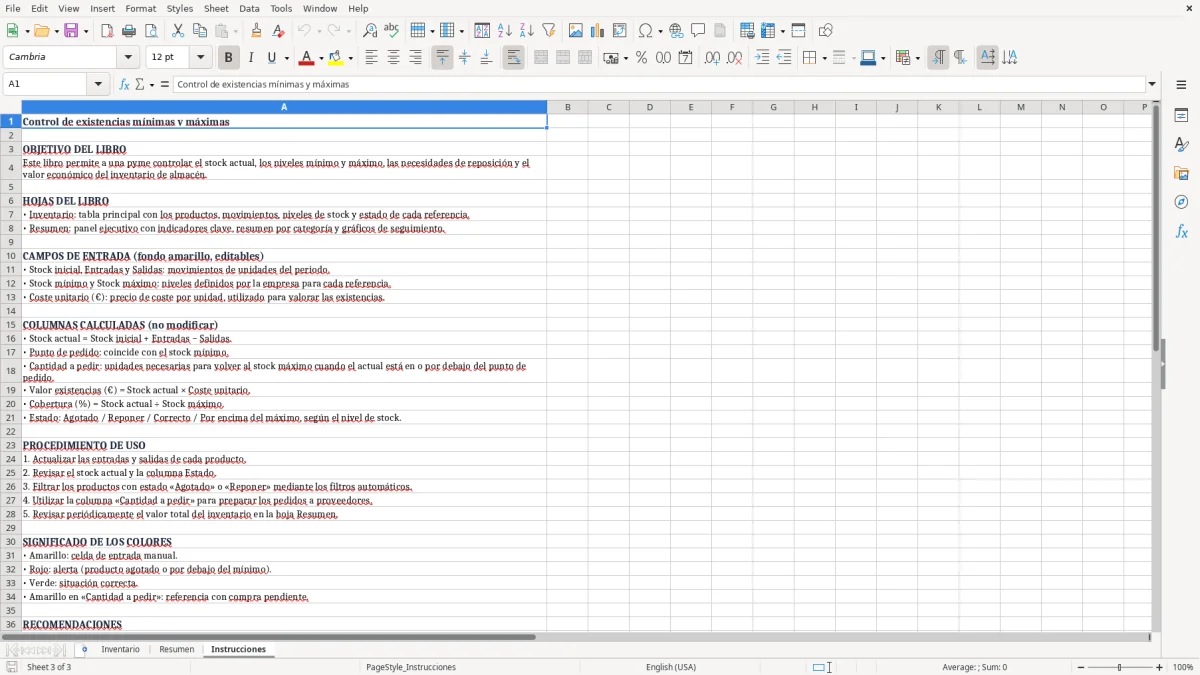Click PageStyle_Instrucciones in status bar
This screenshot has width=1200, height=675.
[x=411, y=667]
